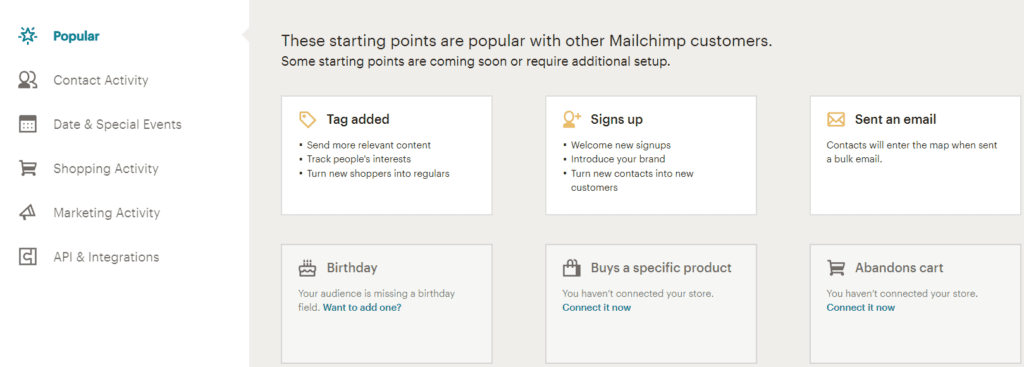
Task: Select the Marketing Activity category
Action: click(106, 213)
